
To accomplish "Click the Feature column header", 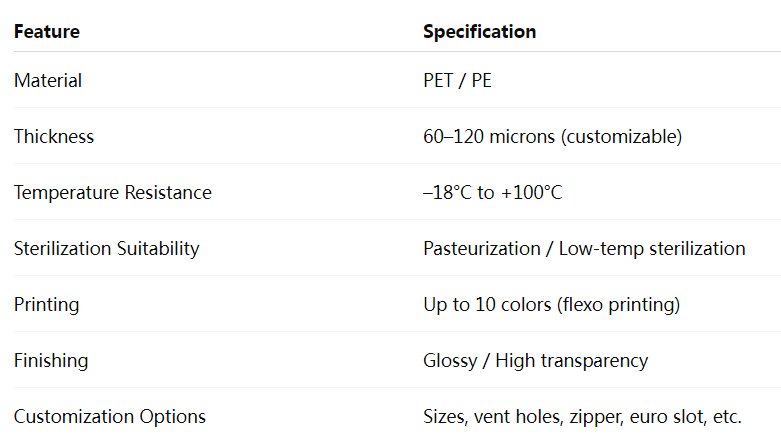I will 47,31.
